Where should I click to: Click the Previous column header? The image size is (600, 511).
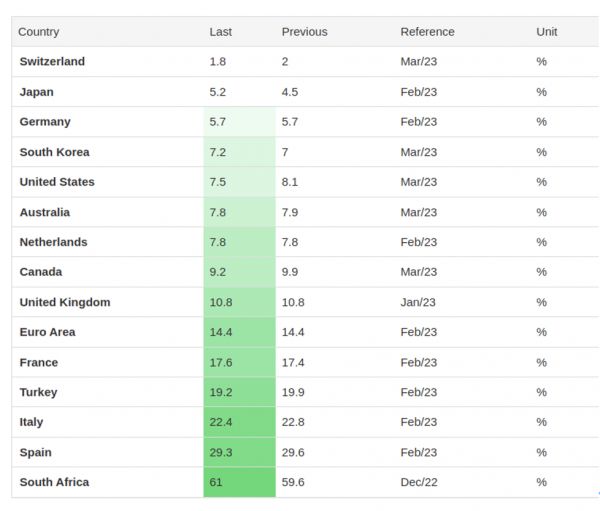[x=304, y=32]
